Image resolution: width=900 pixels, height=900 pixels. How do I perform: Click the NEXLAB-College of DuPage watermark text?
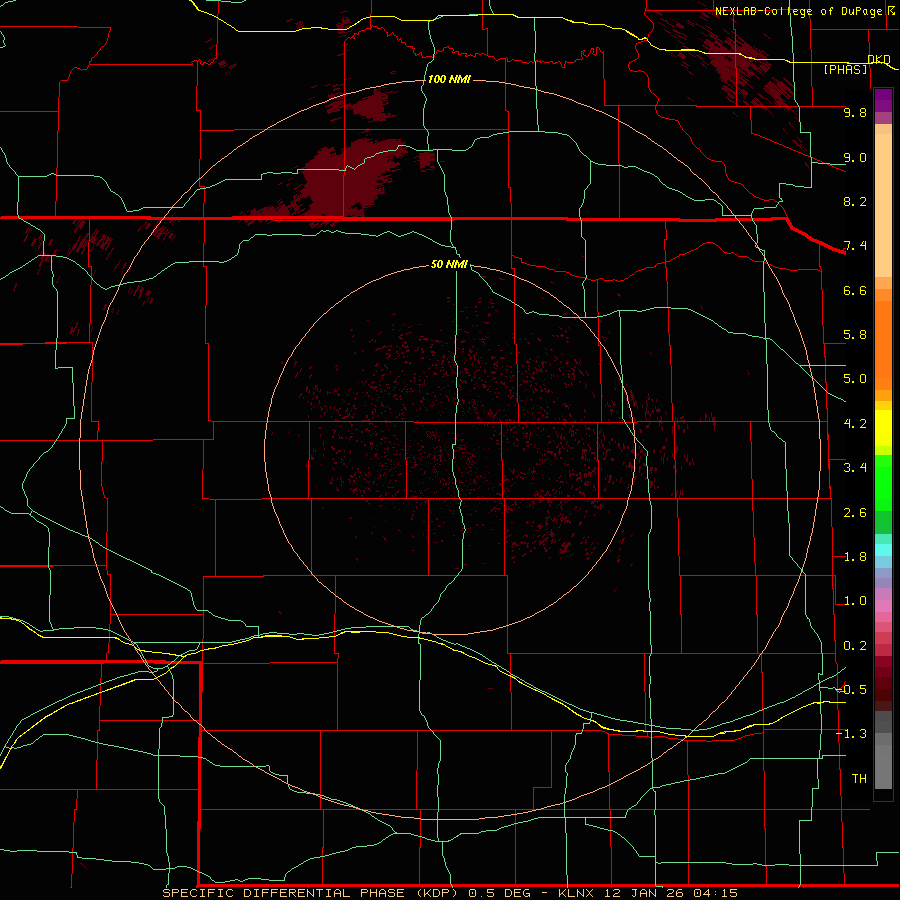tap(798, 11)
